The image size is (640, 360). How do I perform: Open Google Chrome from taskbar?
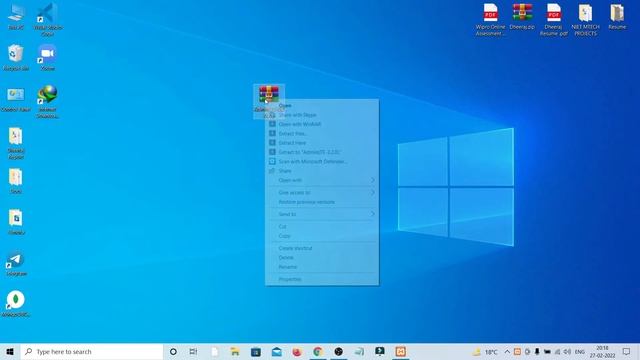click(318, 351)
